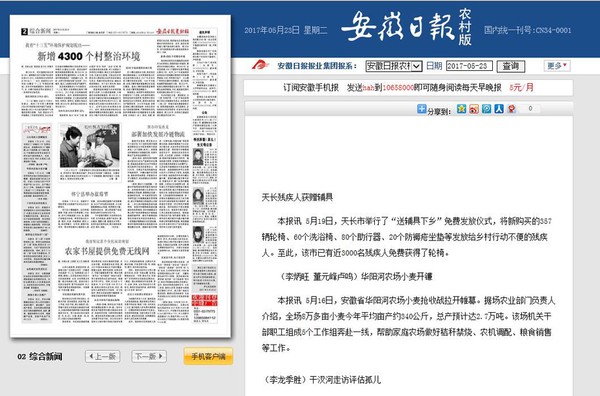Open article 怀宁县举办蓝莓节 in page preview
The height and width of the screenshot is (396, 600).
[89, 194]
